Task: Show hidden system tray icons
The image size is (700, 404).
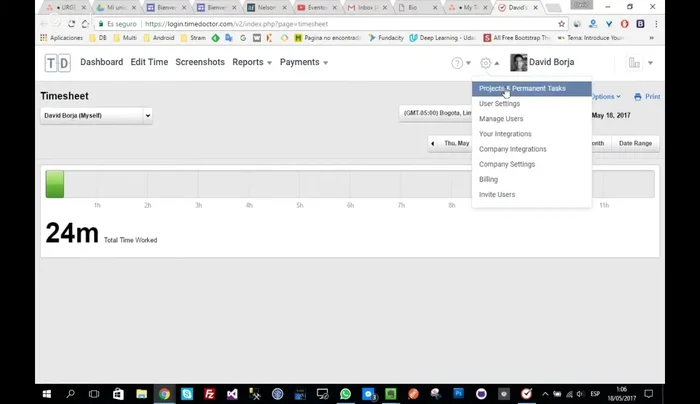Action: (x=545, y=394)
